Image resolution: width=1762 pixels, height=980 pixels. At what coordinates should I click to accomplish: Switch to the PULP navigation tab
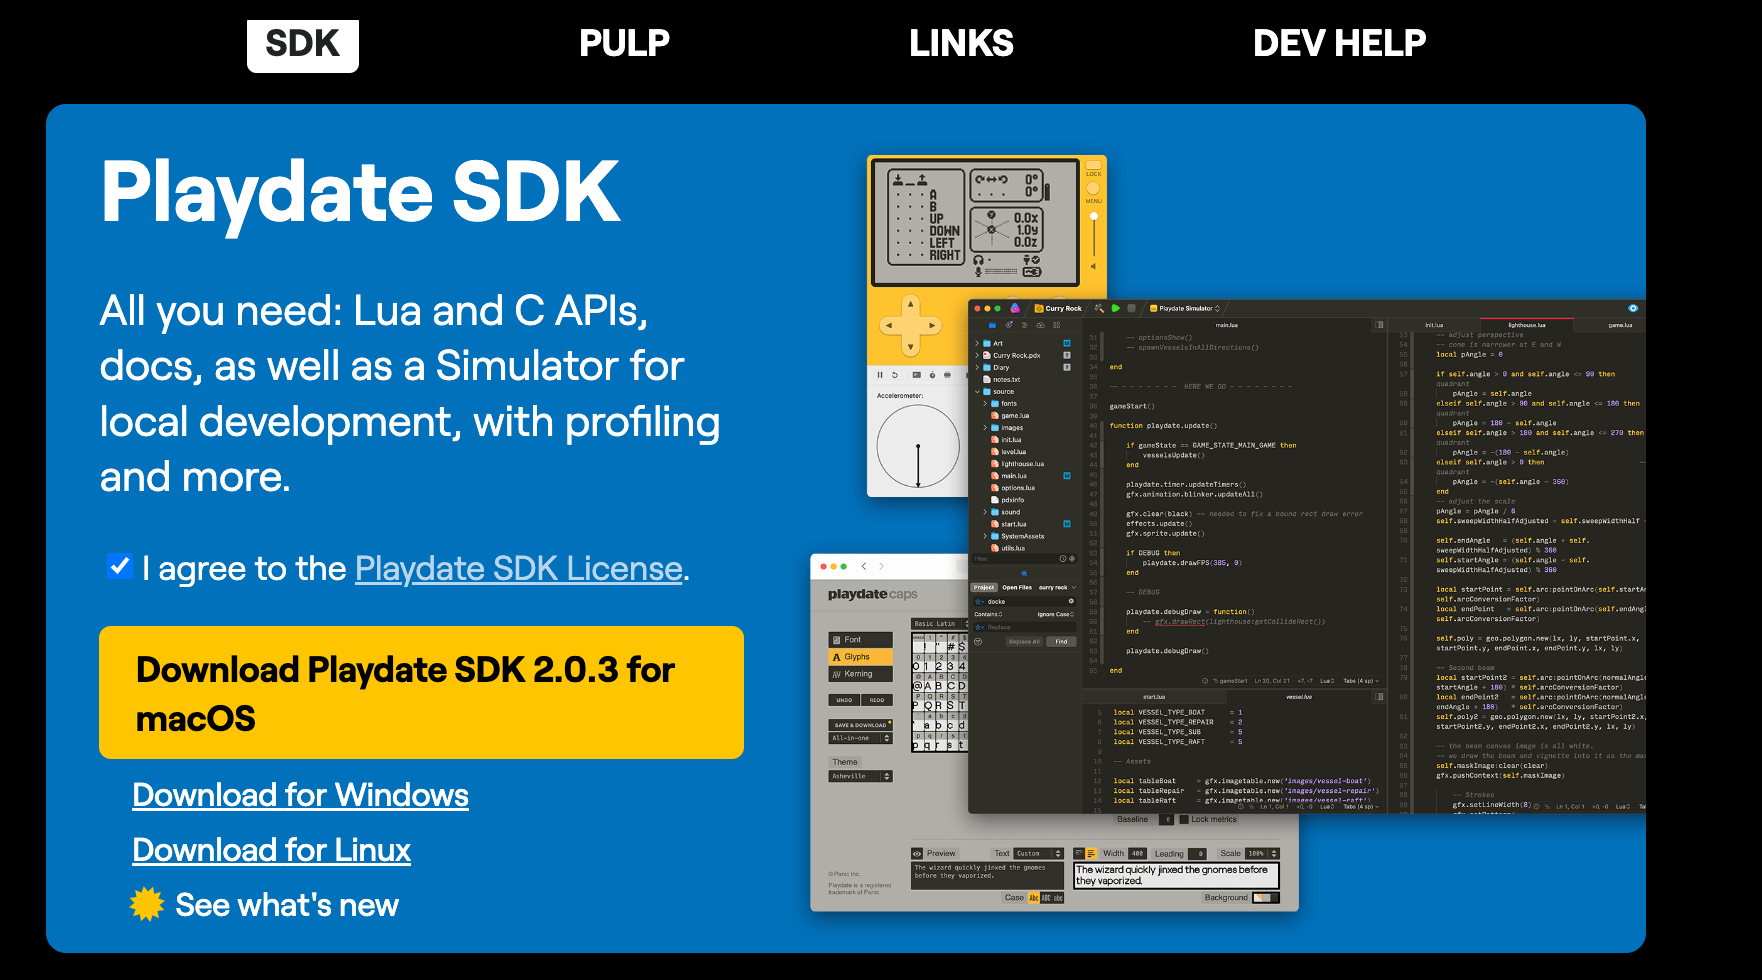click(624, 43)
